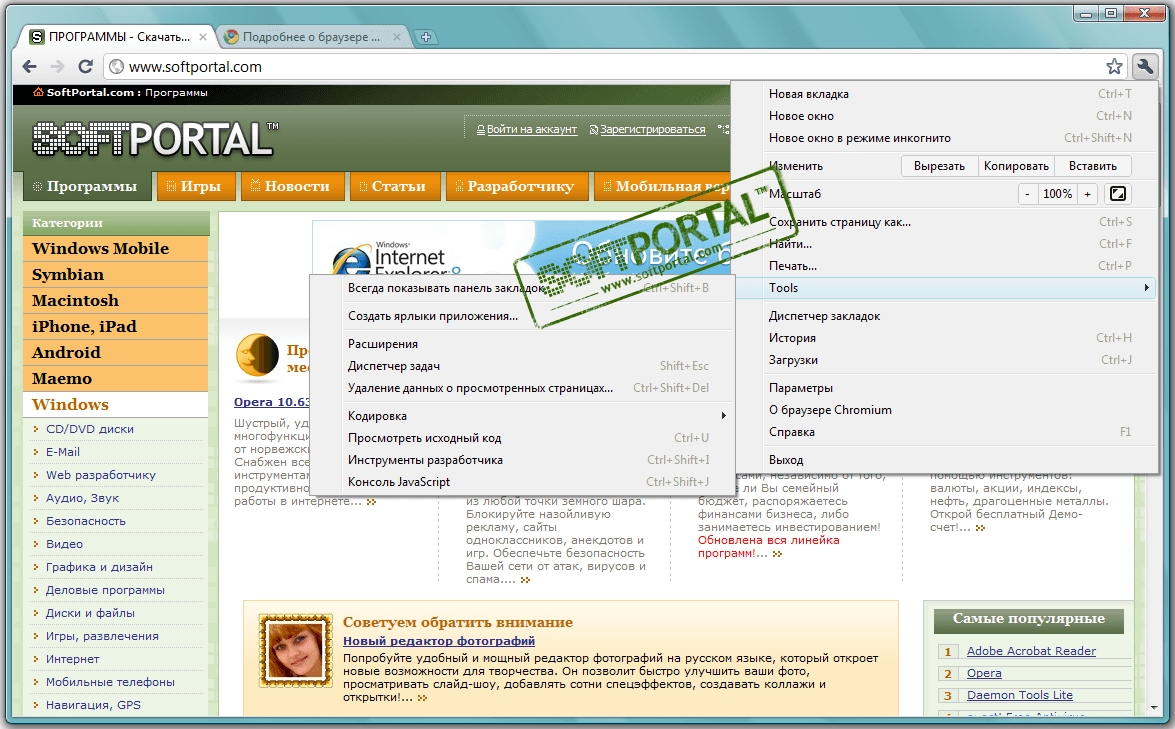Open Консоль JavaScript
This screenshot has height=729, width=1175.
(x=522, y=482)
